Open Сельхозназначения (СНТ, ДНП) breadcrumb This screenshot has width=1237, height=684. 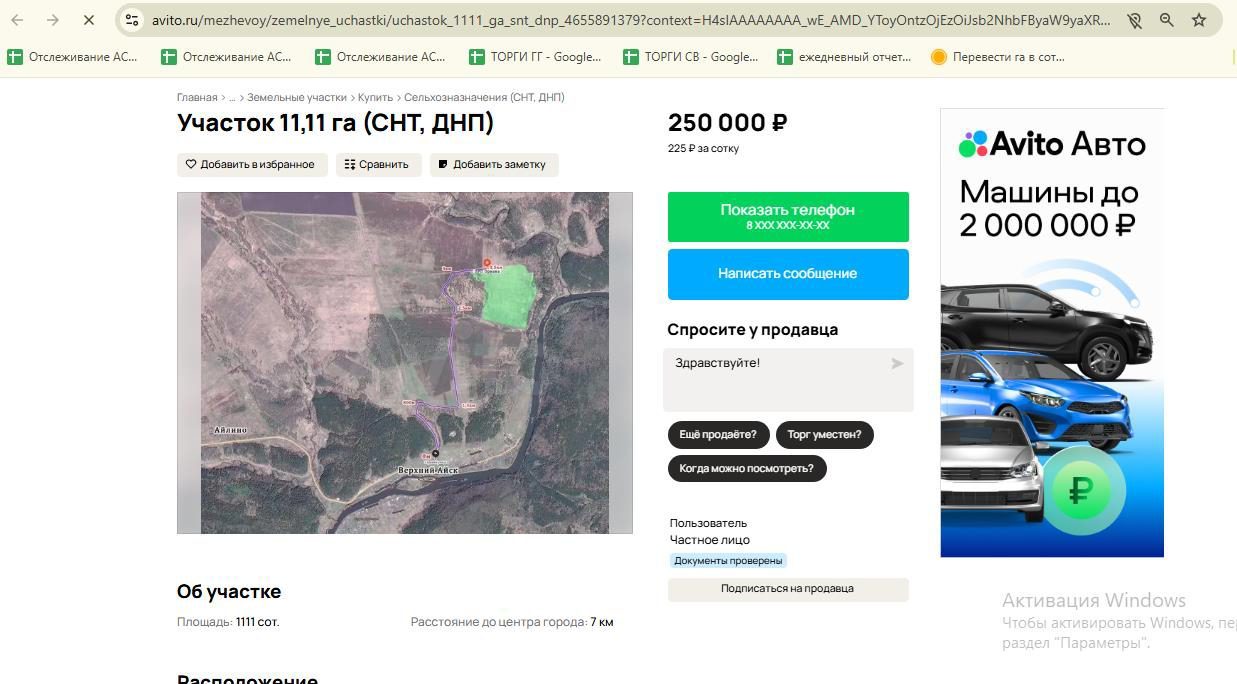[484, 97]
